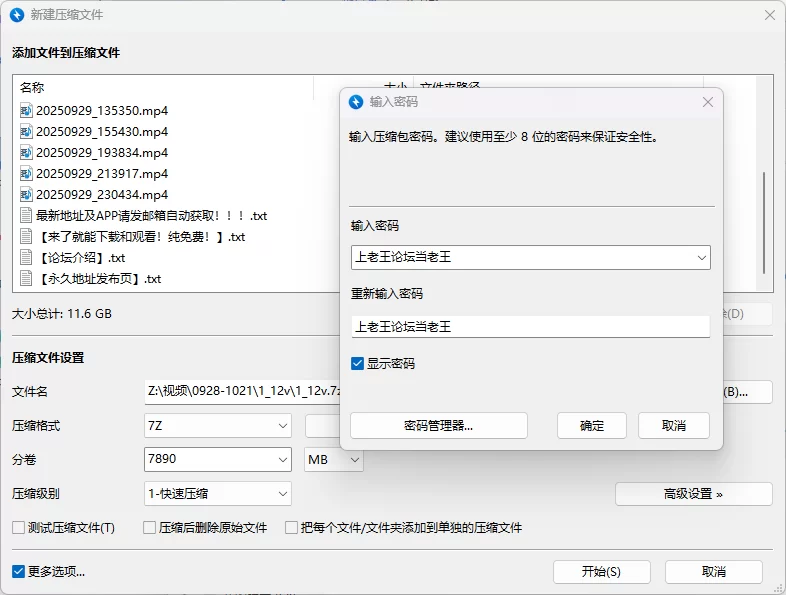Screen dimensions: 786x595
Task: Confirm password with 确定 button
Action: (x=592, y=425)
